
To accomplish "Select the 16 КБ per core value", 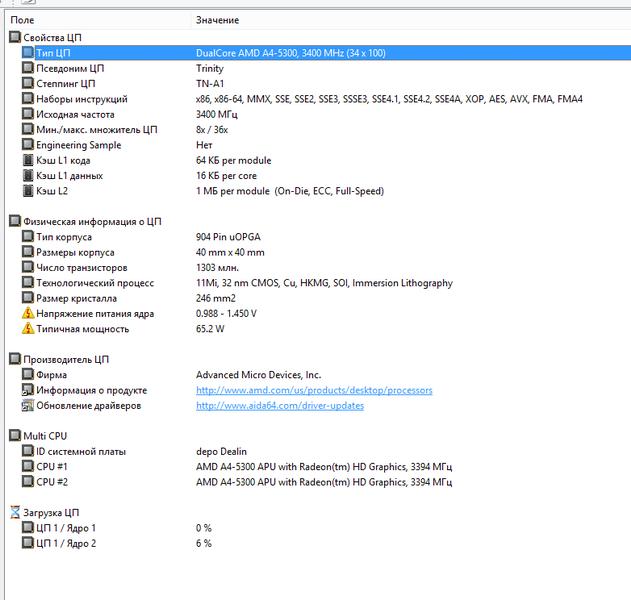I will 226,176.
